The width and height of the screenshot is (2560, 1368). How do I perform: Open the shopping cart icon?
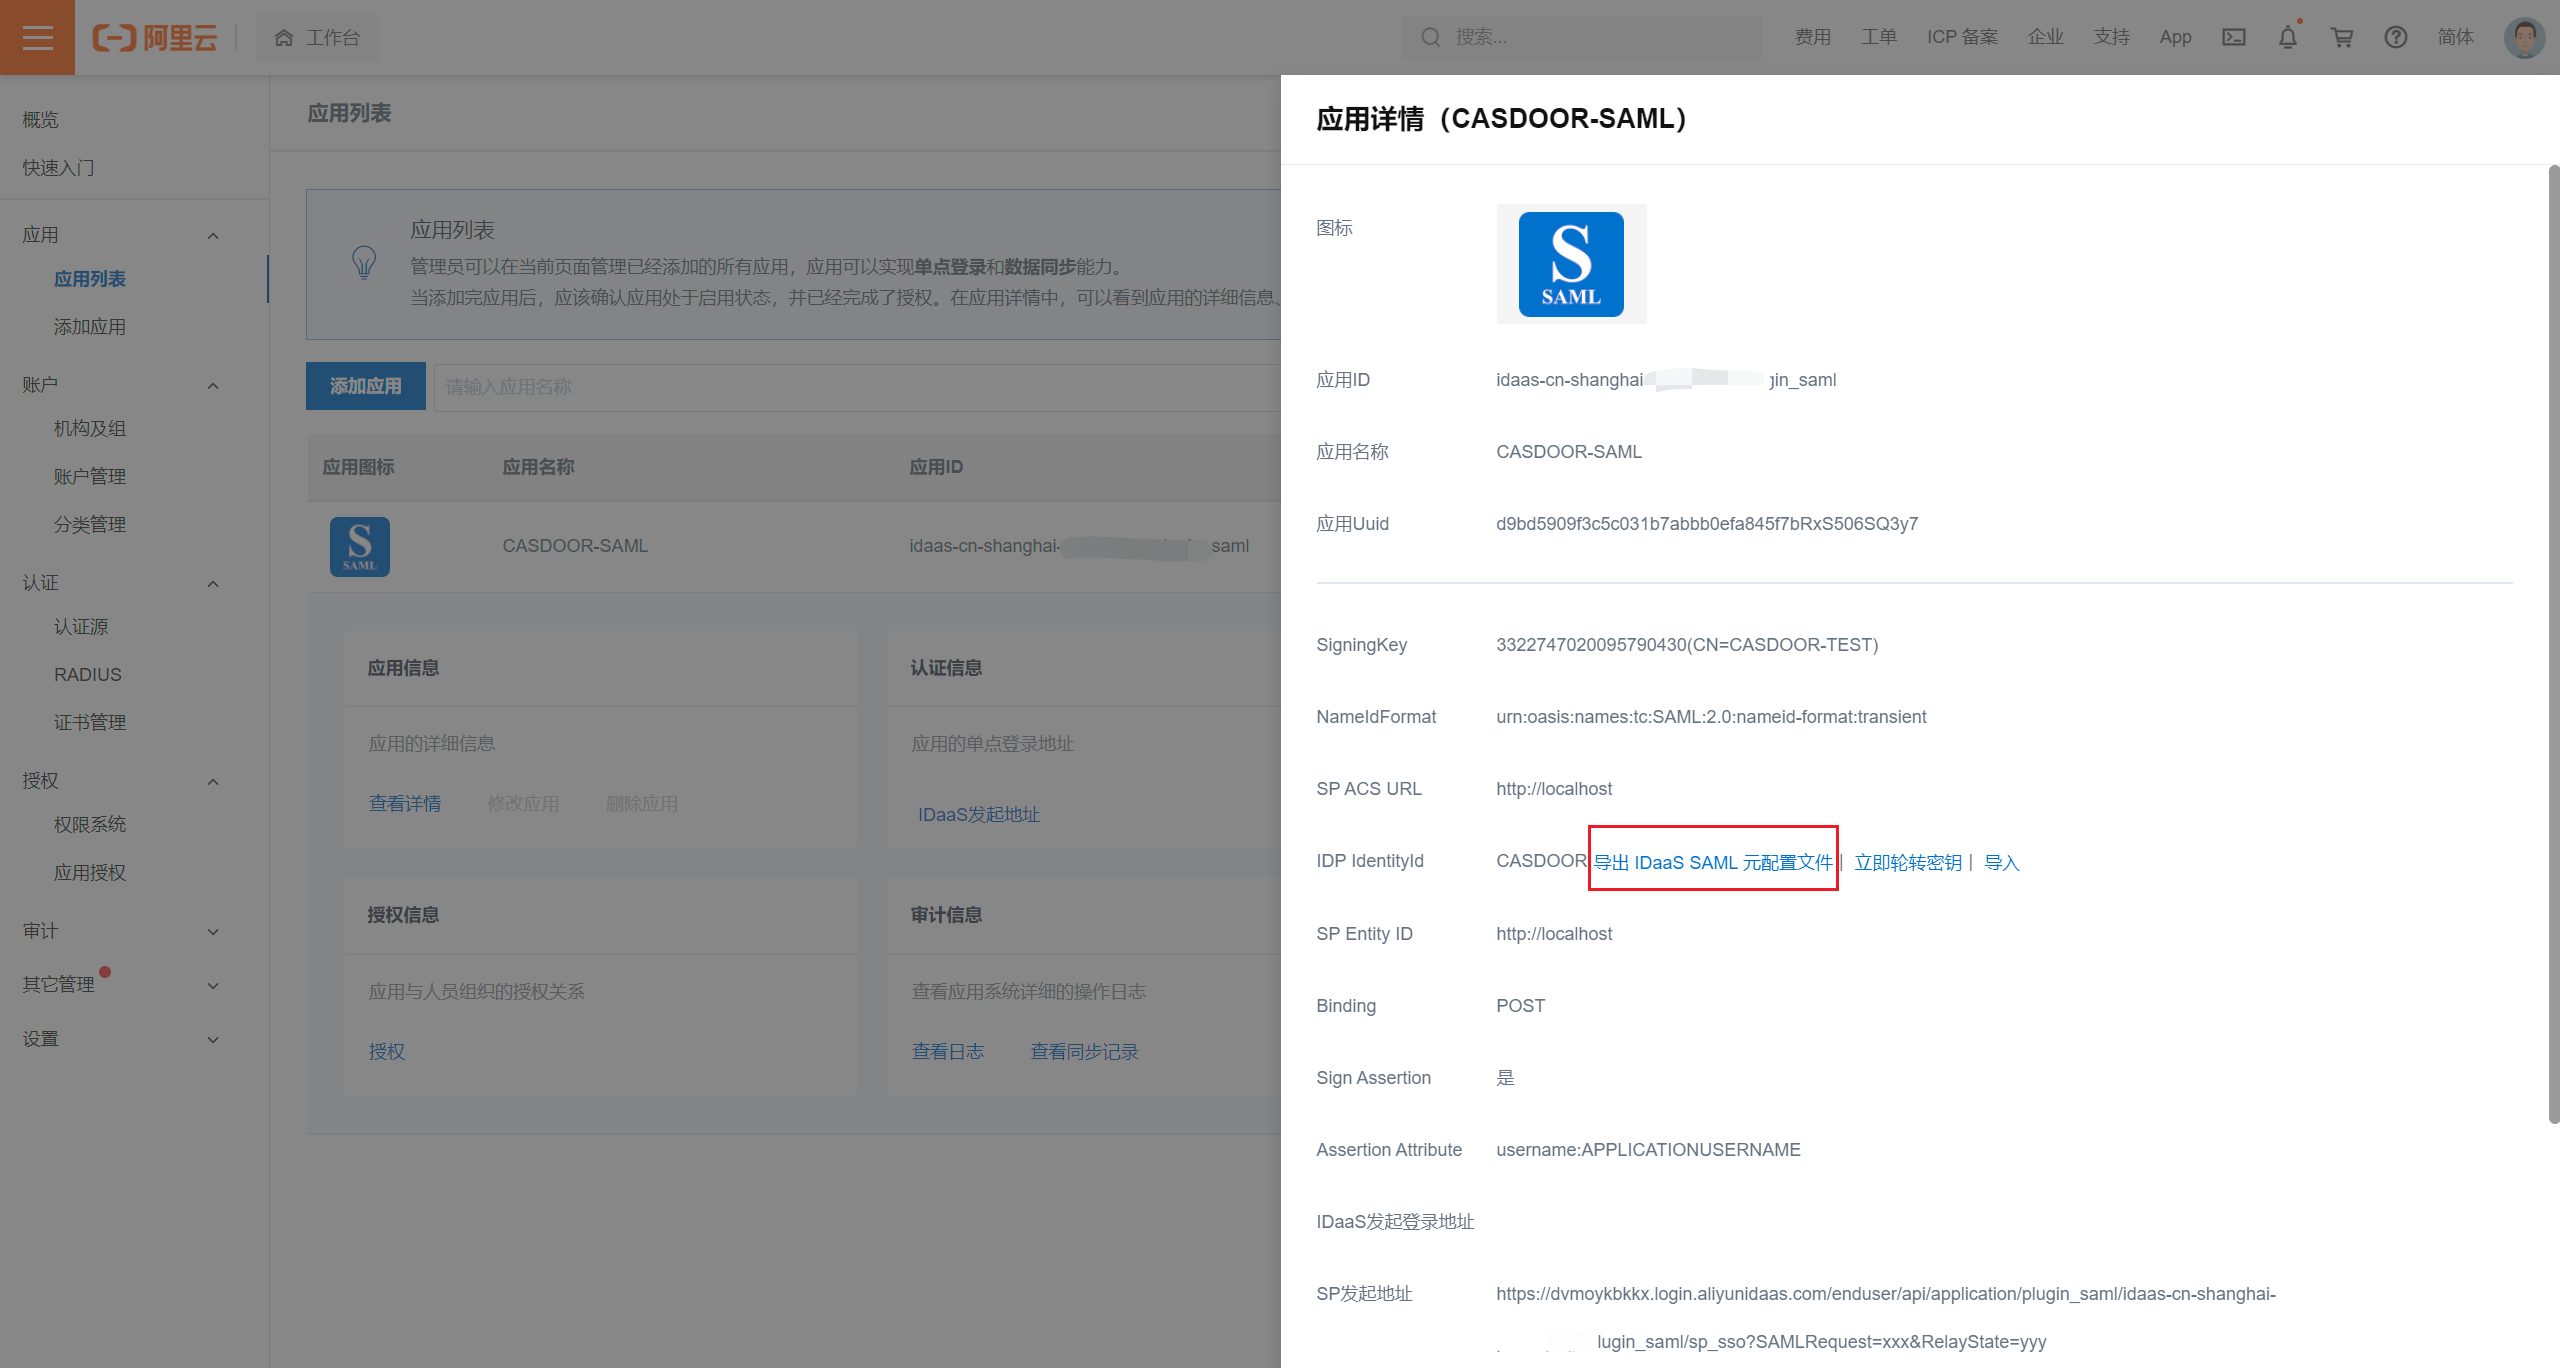(x=2341, y=37)
